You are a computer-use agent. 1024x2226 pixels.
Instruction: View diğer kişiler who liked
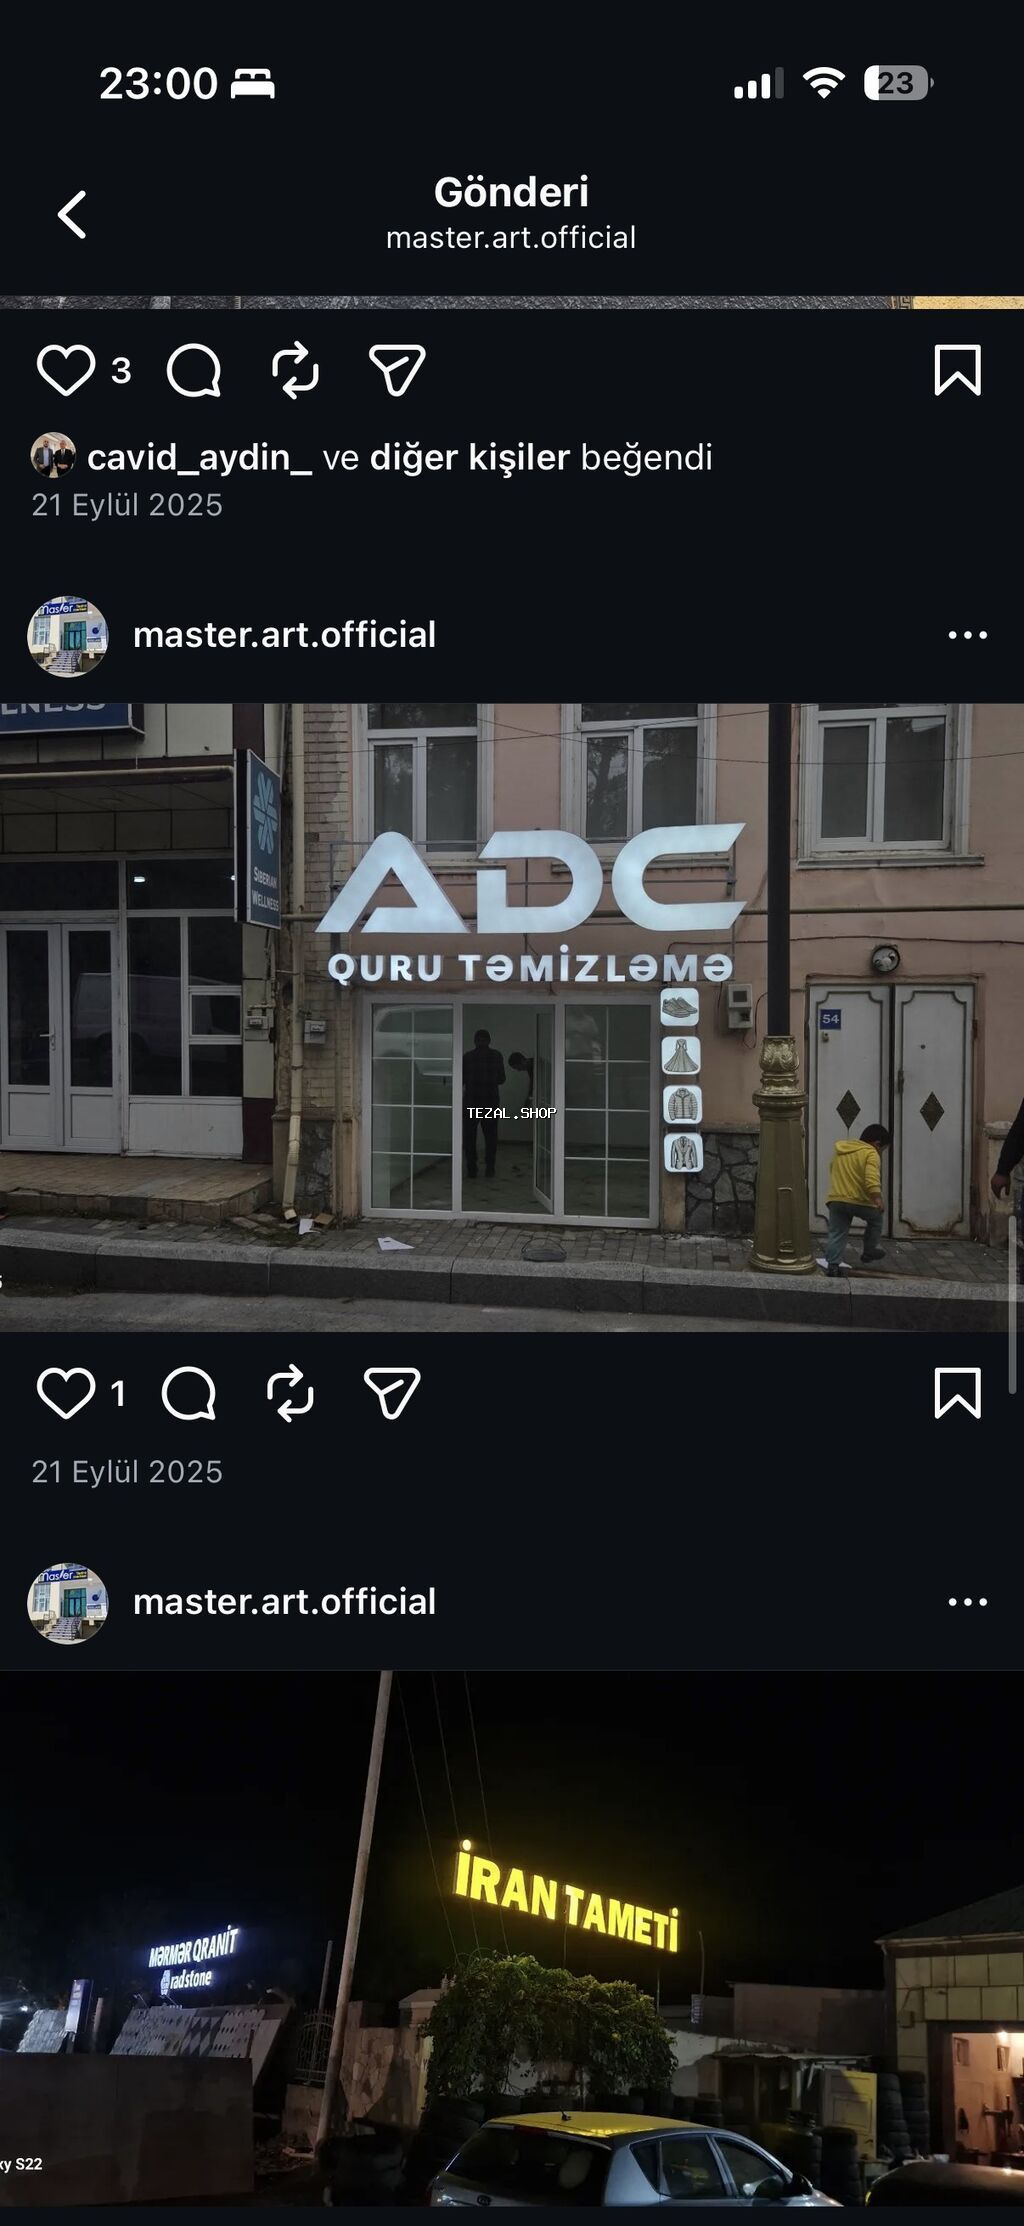coord(470,457)
